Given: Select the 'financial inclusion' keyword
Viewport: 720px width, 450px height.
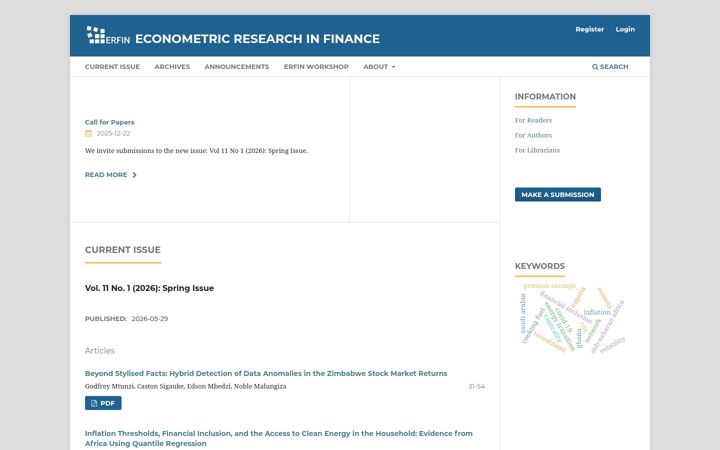Looking at the screenshot, I should [x=566, y=307].
